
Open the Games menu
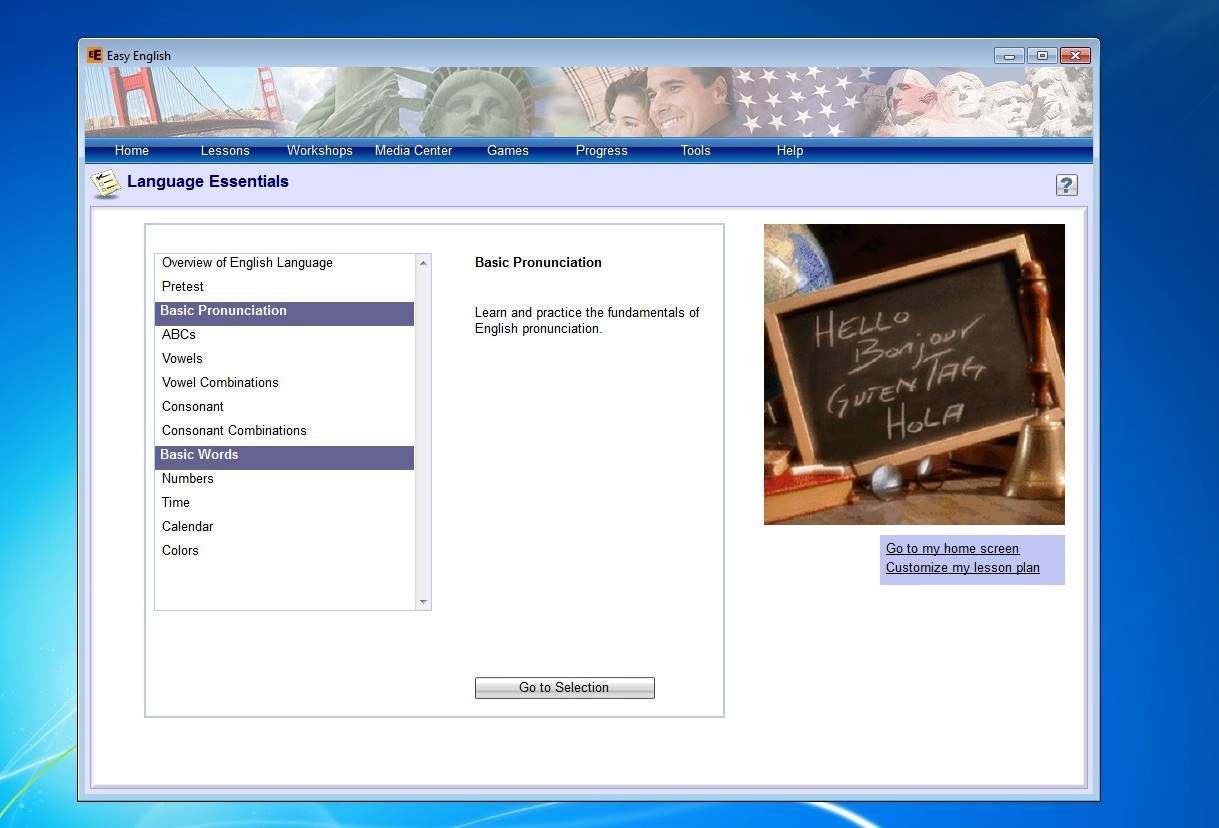pos(508,151)
